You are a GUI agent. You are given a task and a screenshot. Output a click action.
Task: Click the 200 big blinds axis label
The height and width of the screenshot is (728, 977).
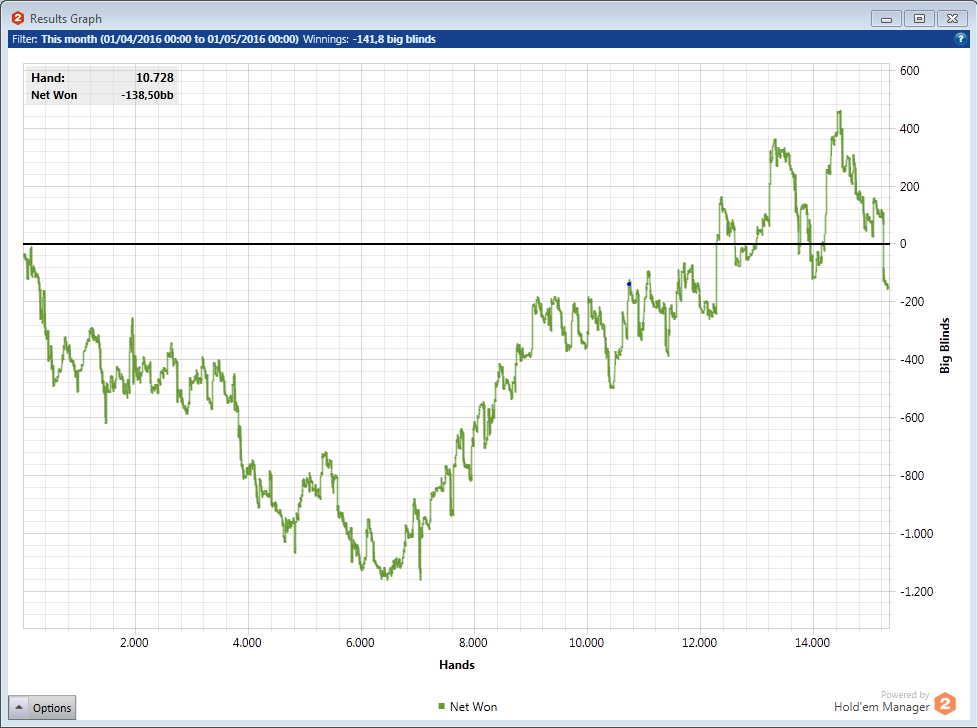(910, 186)
